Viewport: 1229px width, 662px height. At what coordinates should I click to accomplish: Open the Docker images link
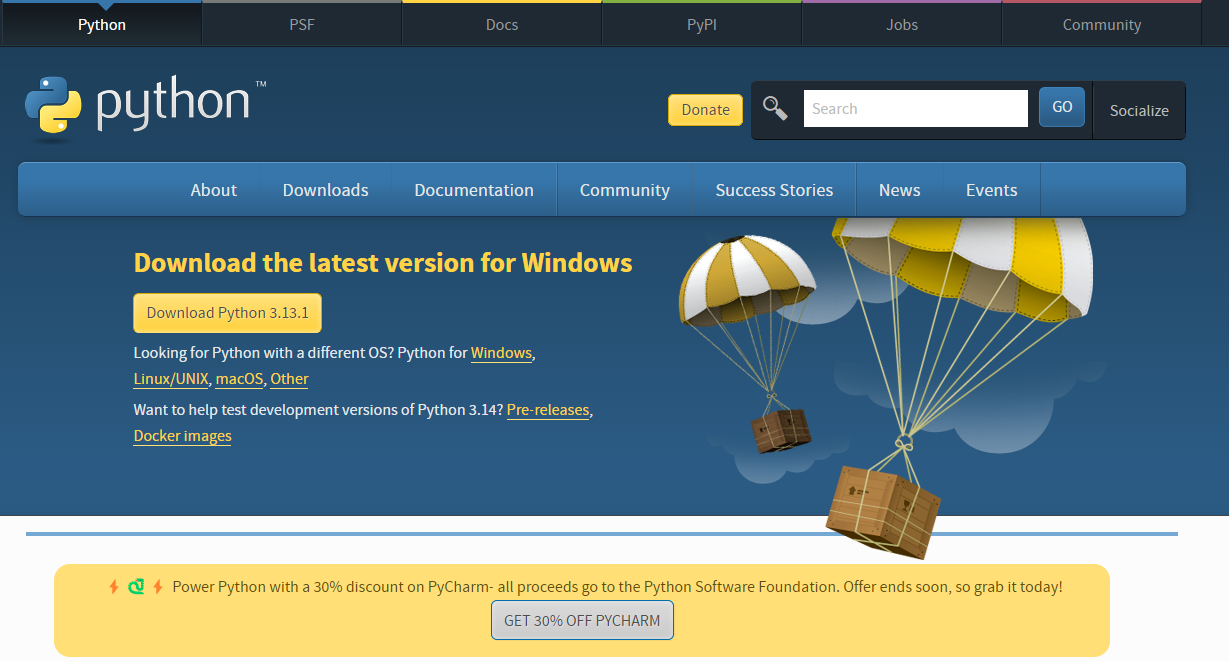click(182, 436)
